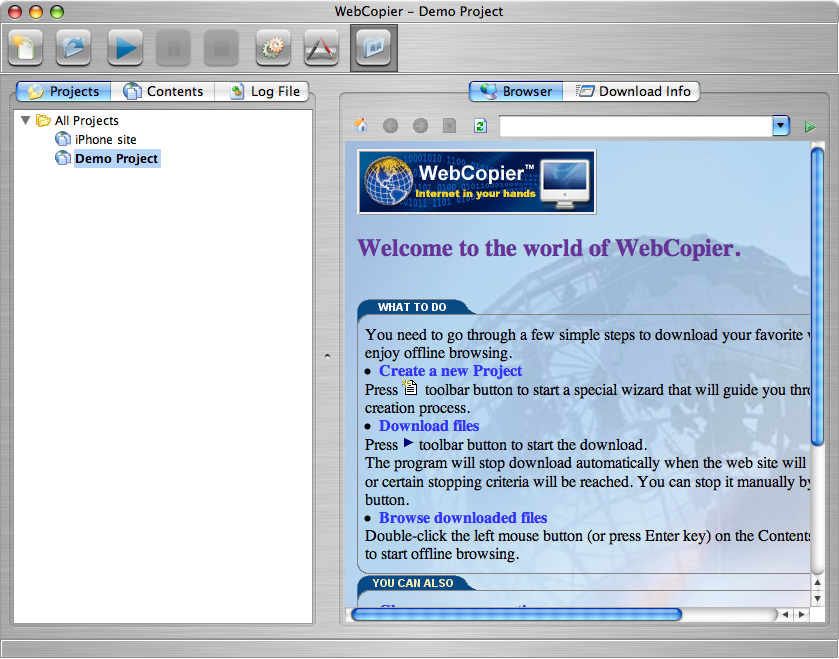Focus the browser address field
Image resolution: width=839 pixels, height=659 pixels.
coord(636,126)
